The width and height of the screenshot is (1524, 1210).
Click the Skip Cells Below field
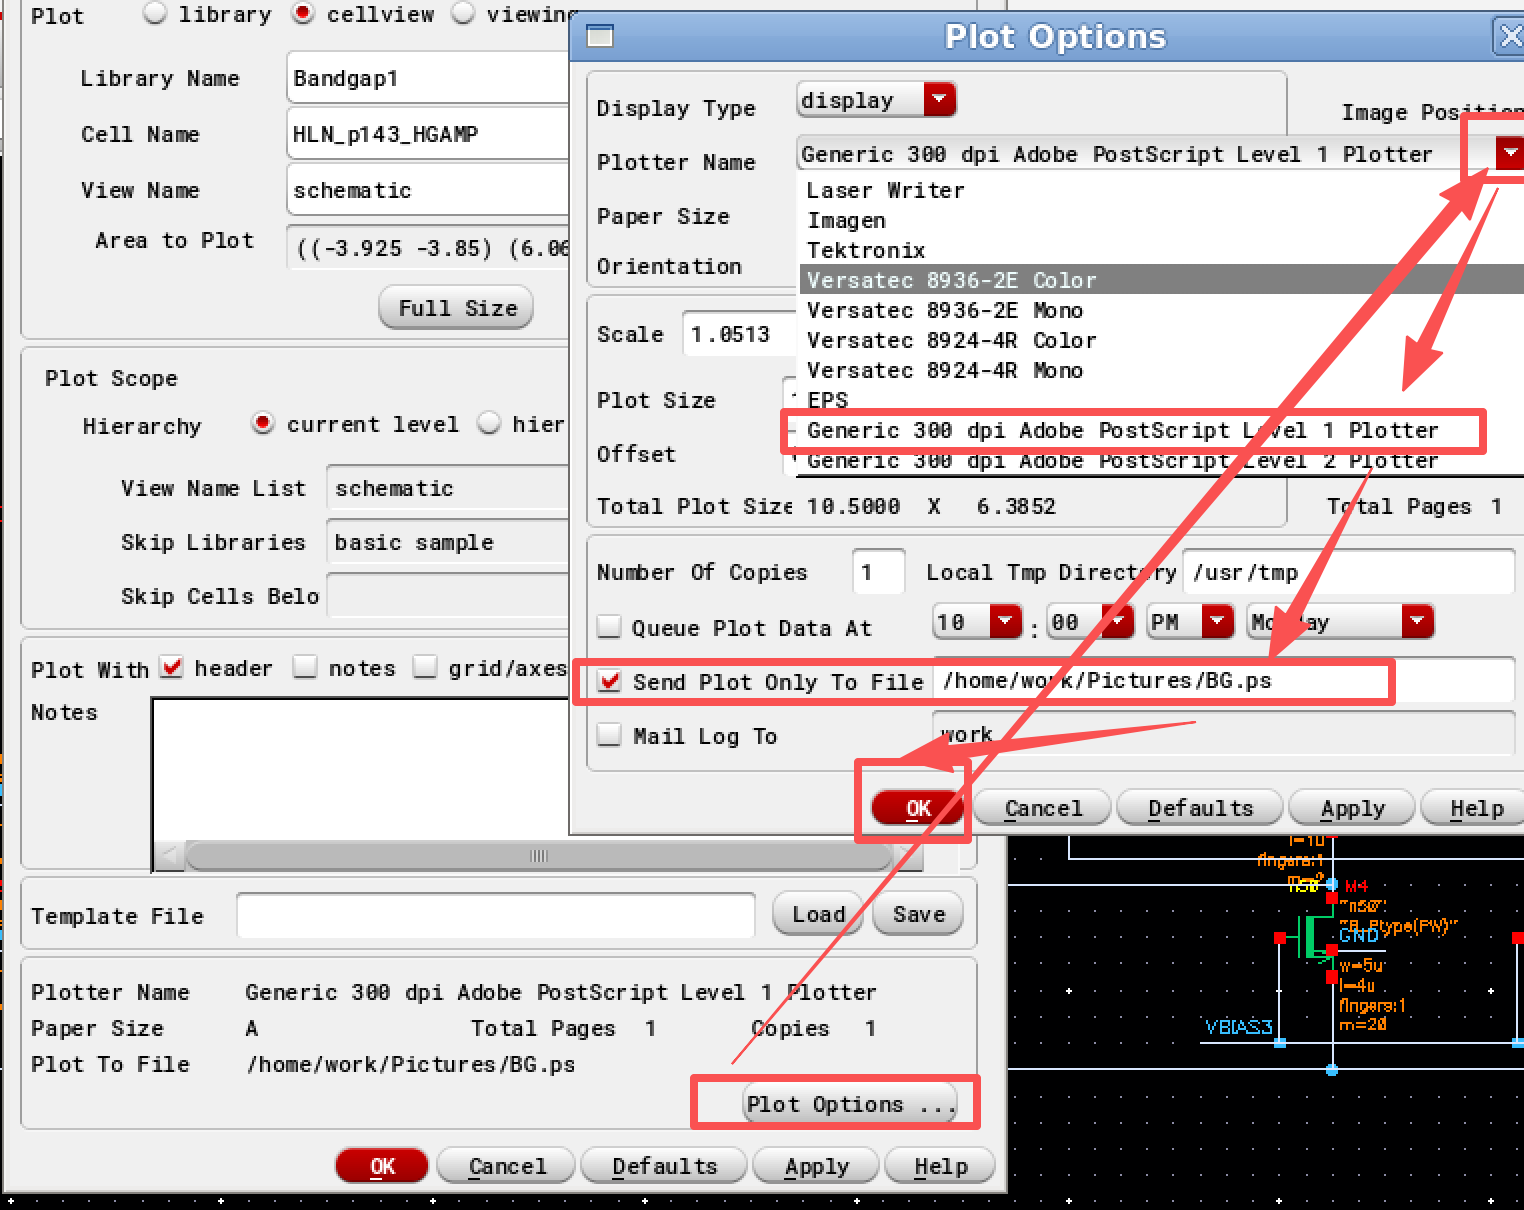[x=448, y=596]
